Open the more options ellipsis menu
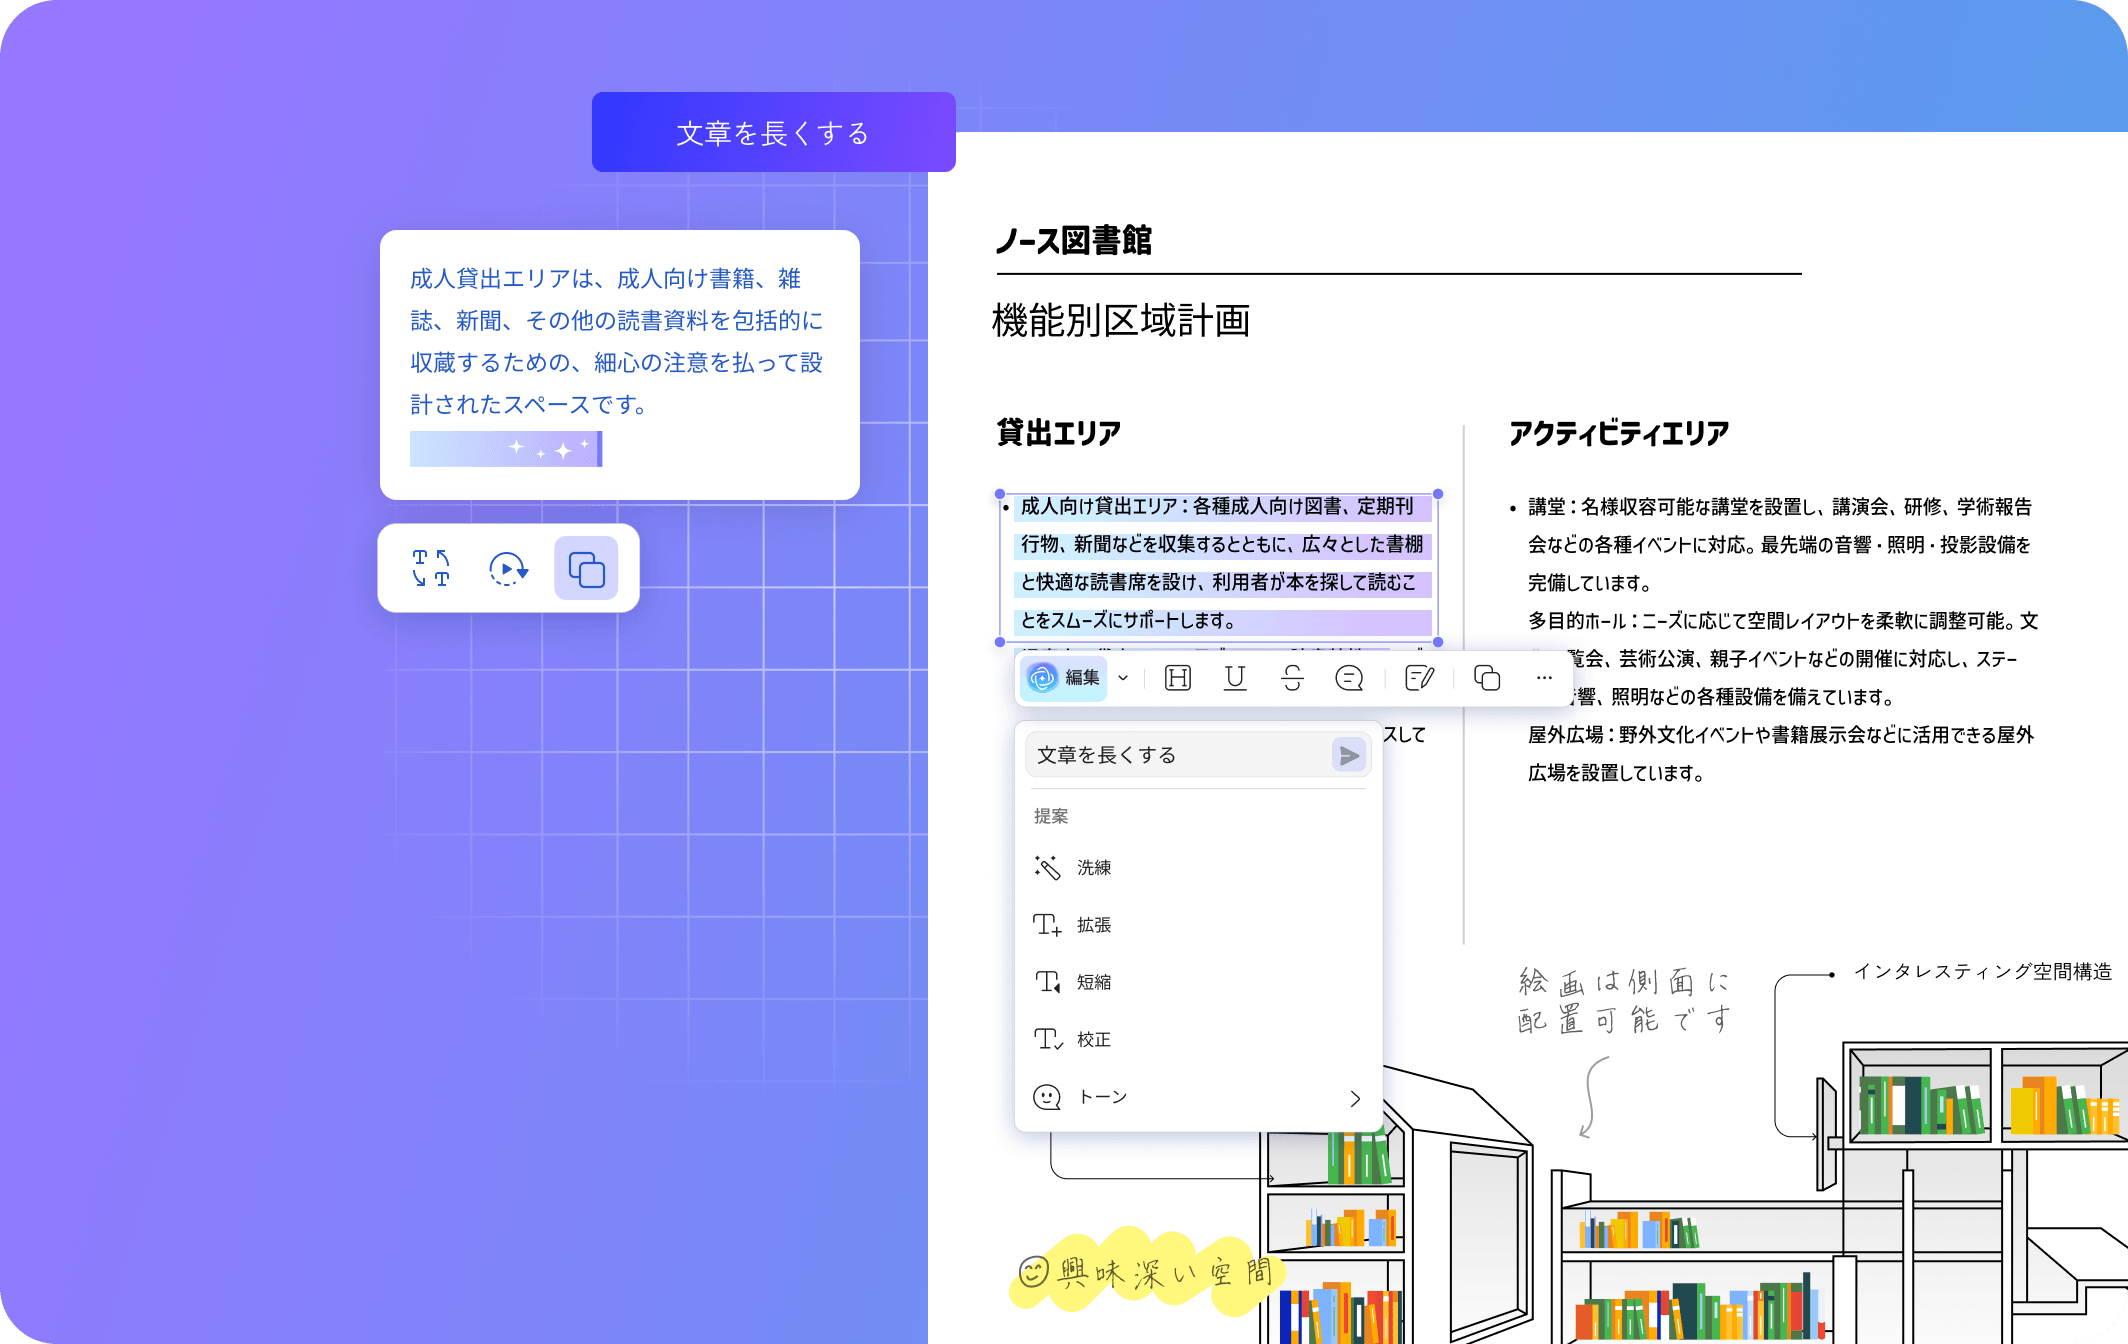The width and height of the screenshot is (2128, 1344). pyautogui.click(x=1544, y=678)
